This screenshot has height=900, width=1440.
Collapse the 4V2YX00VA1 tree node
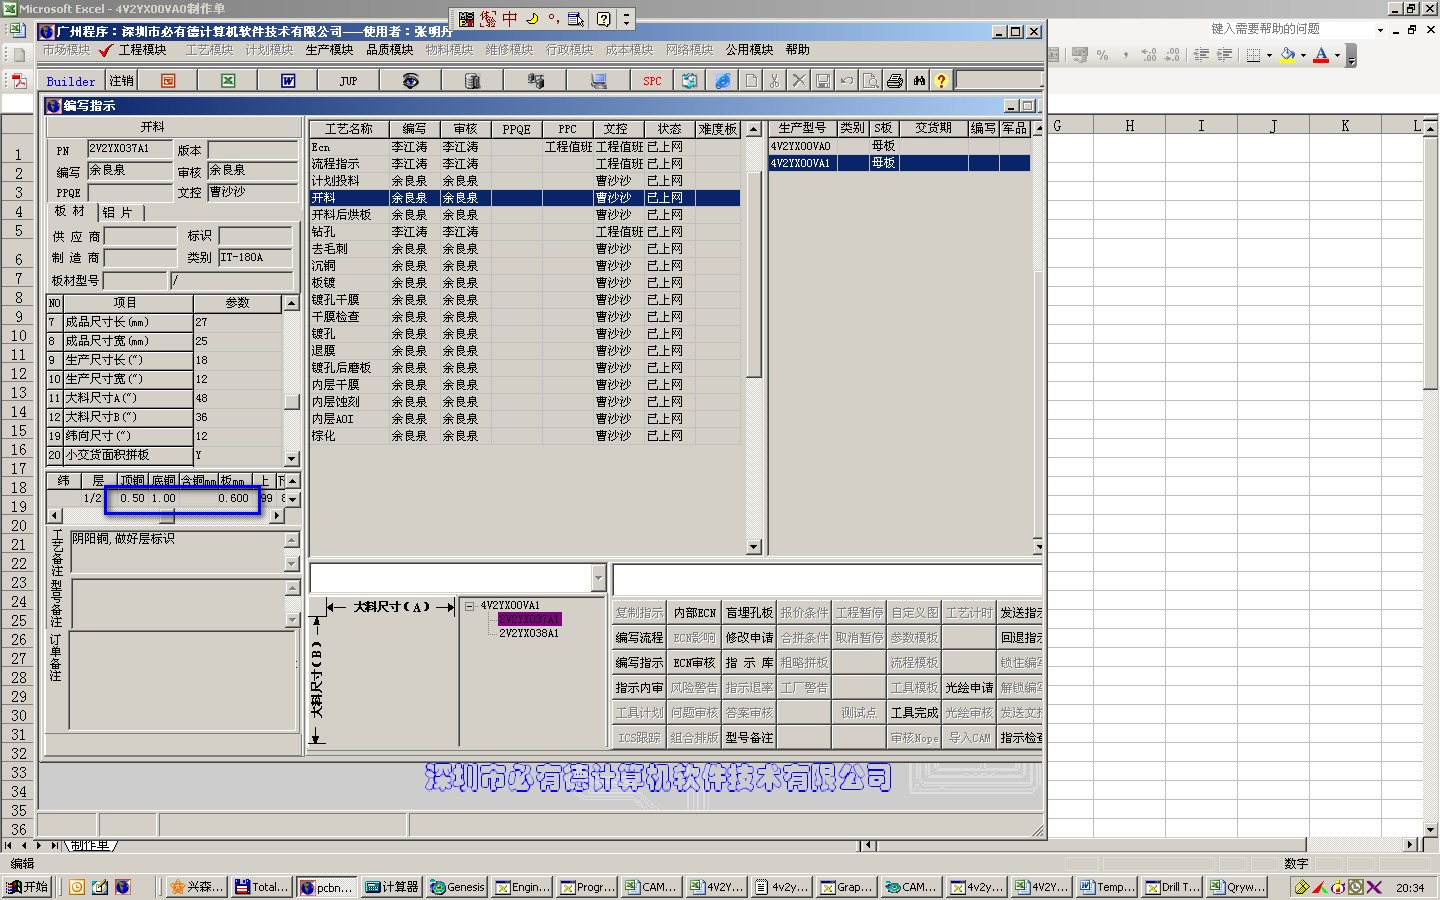pos(469,606)
